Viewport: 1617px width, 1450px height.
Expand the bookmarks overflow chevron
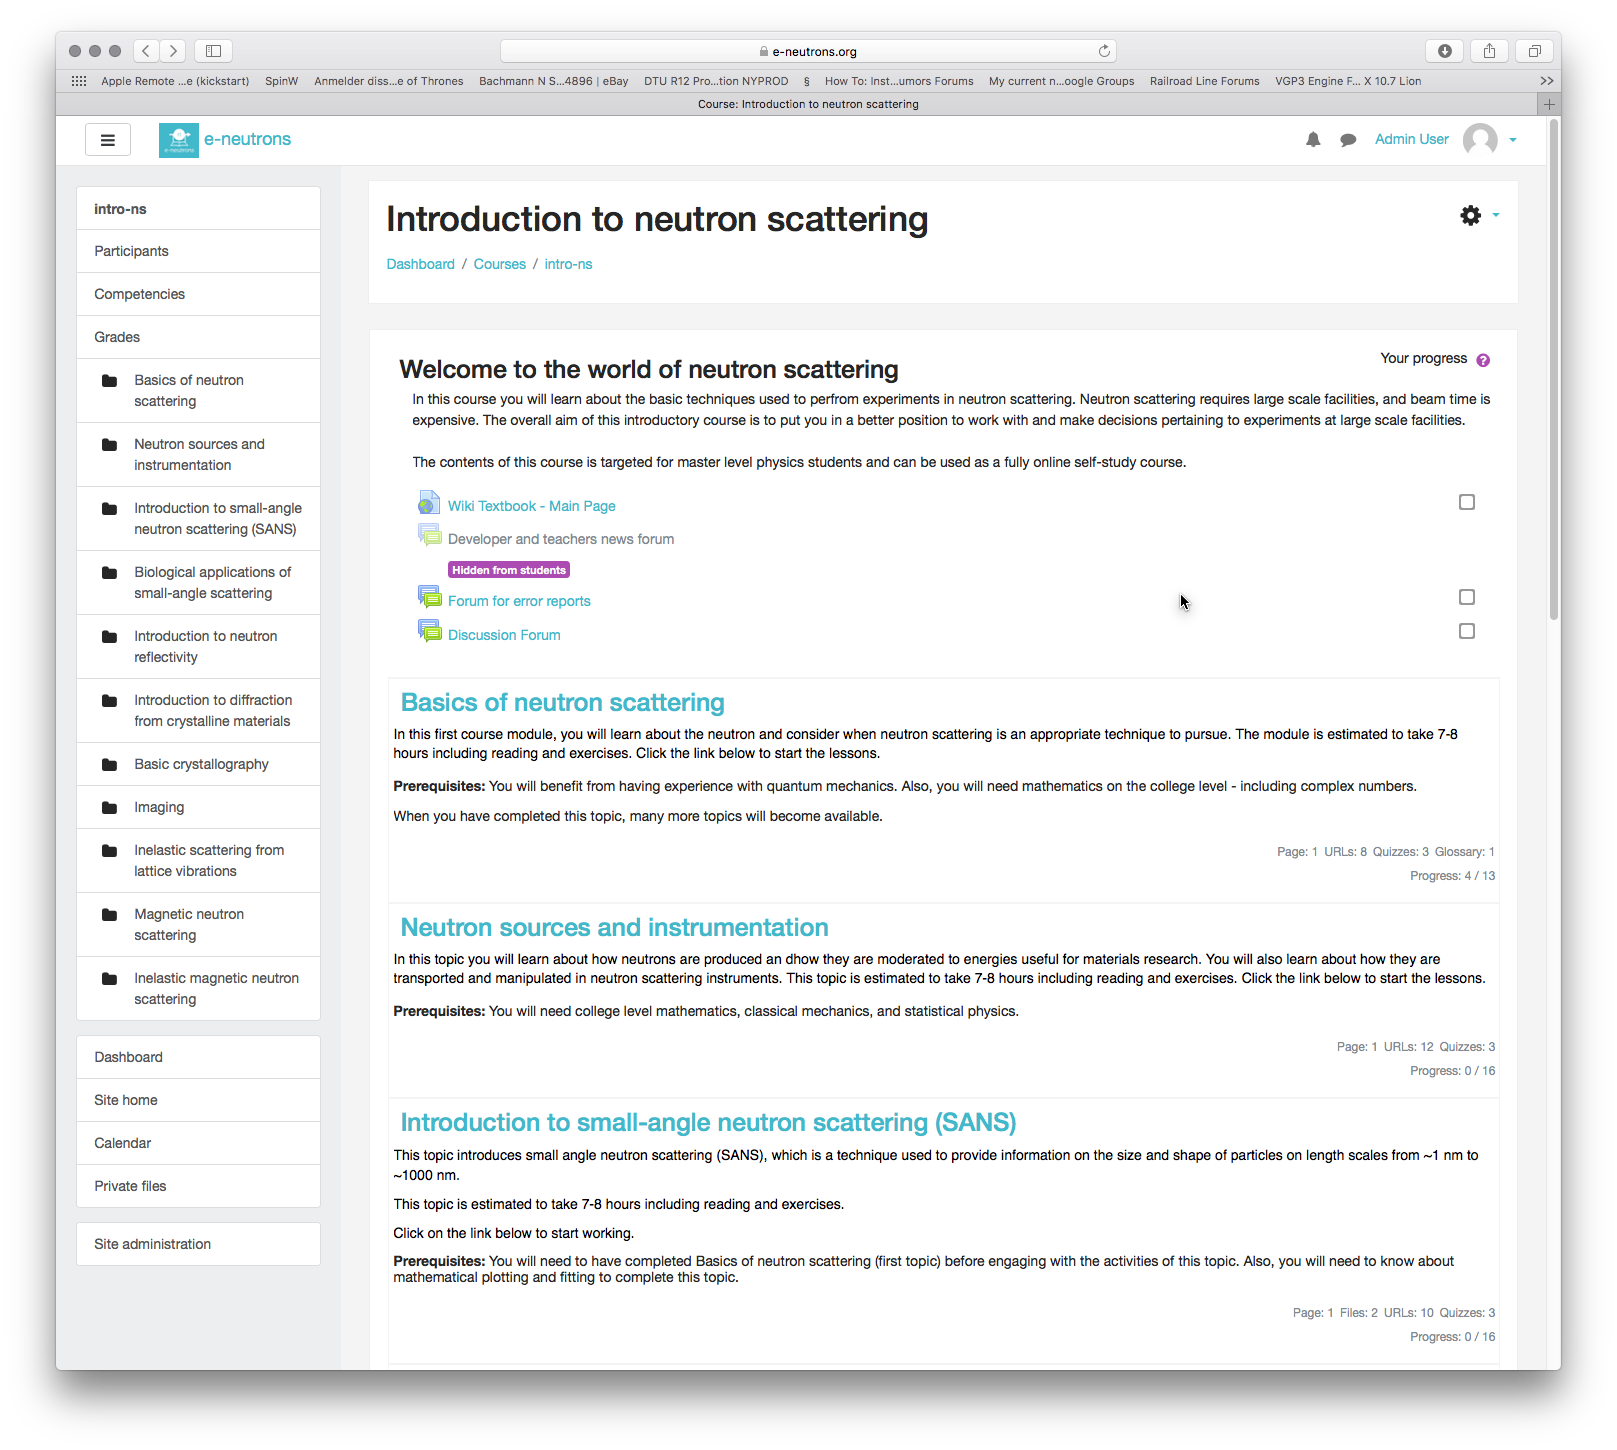1547,81
